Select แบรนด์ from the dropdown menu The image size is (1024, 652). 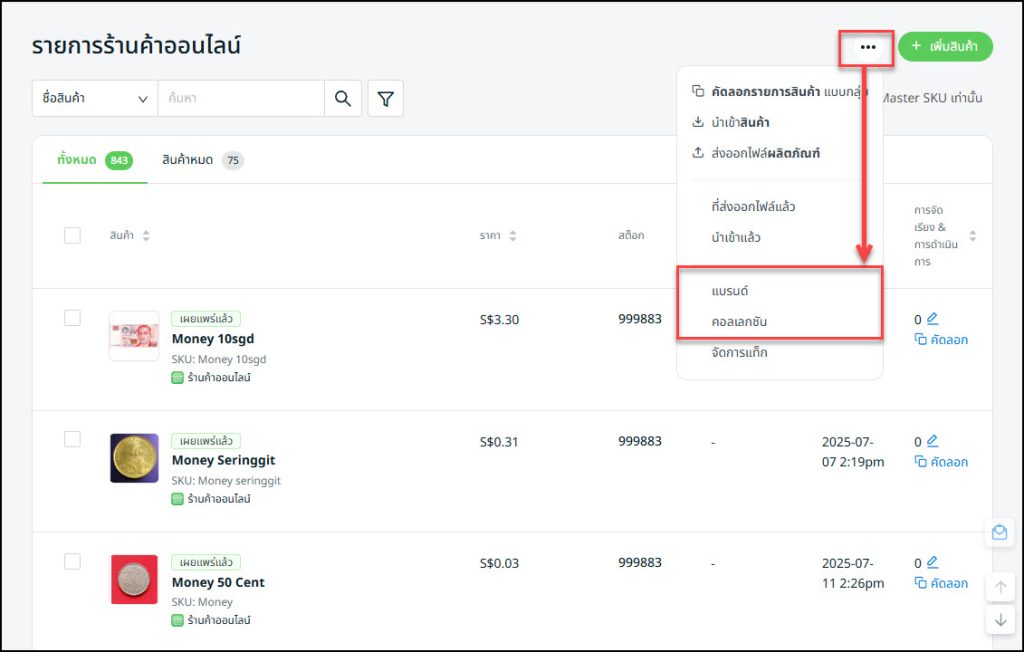[x=730, y=290]
